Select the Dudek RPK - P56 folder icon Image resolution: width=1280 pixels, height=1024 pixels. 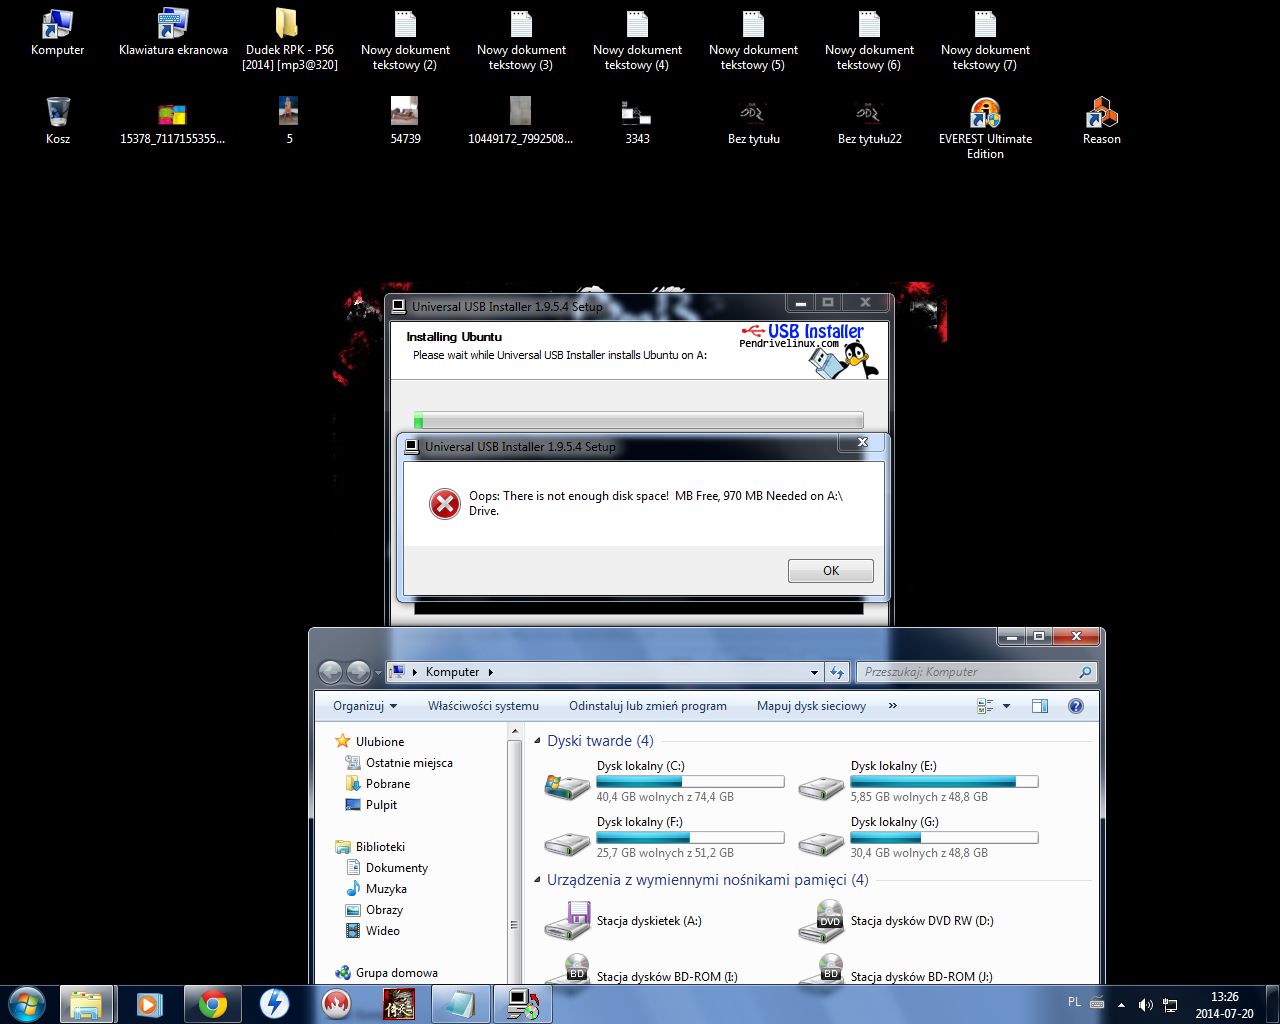tap(290, 40)
